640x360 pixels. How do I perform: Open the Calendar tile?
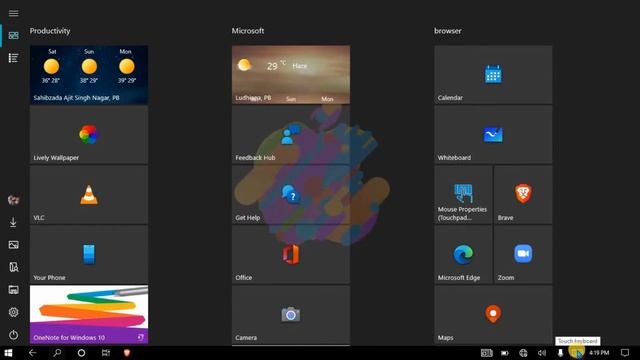(493, 74)
